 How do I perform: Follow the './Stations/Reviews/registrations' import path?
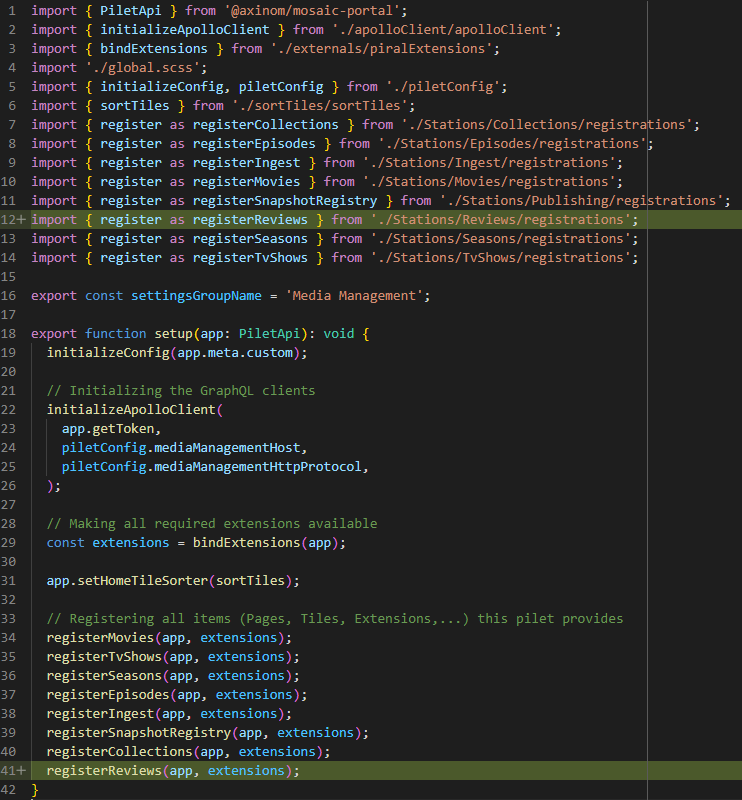[504, 220]
